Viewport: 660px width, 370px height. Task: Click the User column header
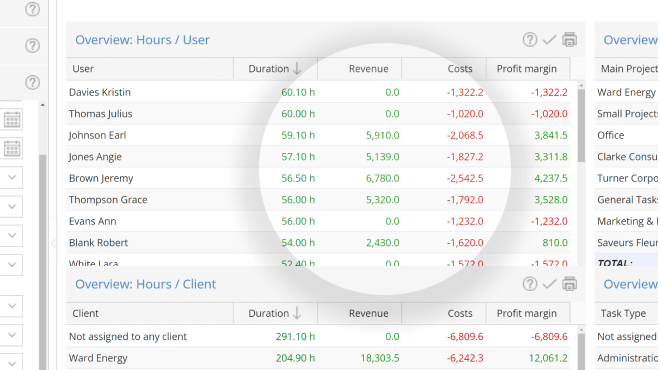149,69
